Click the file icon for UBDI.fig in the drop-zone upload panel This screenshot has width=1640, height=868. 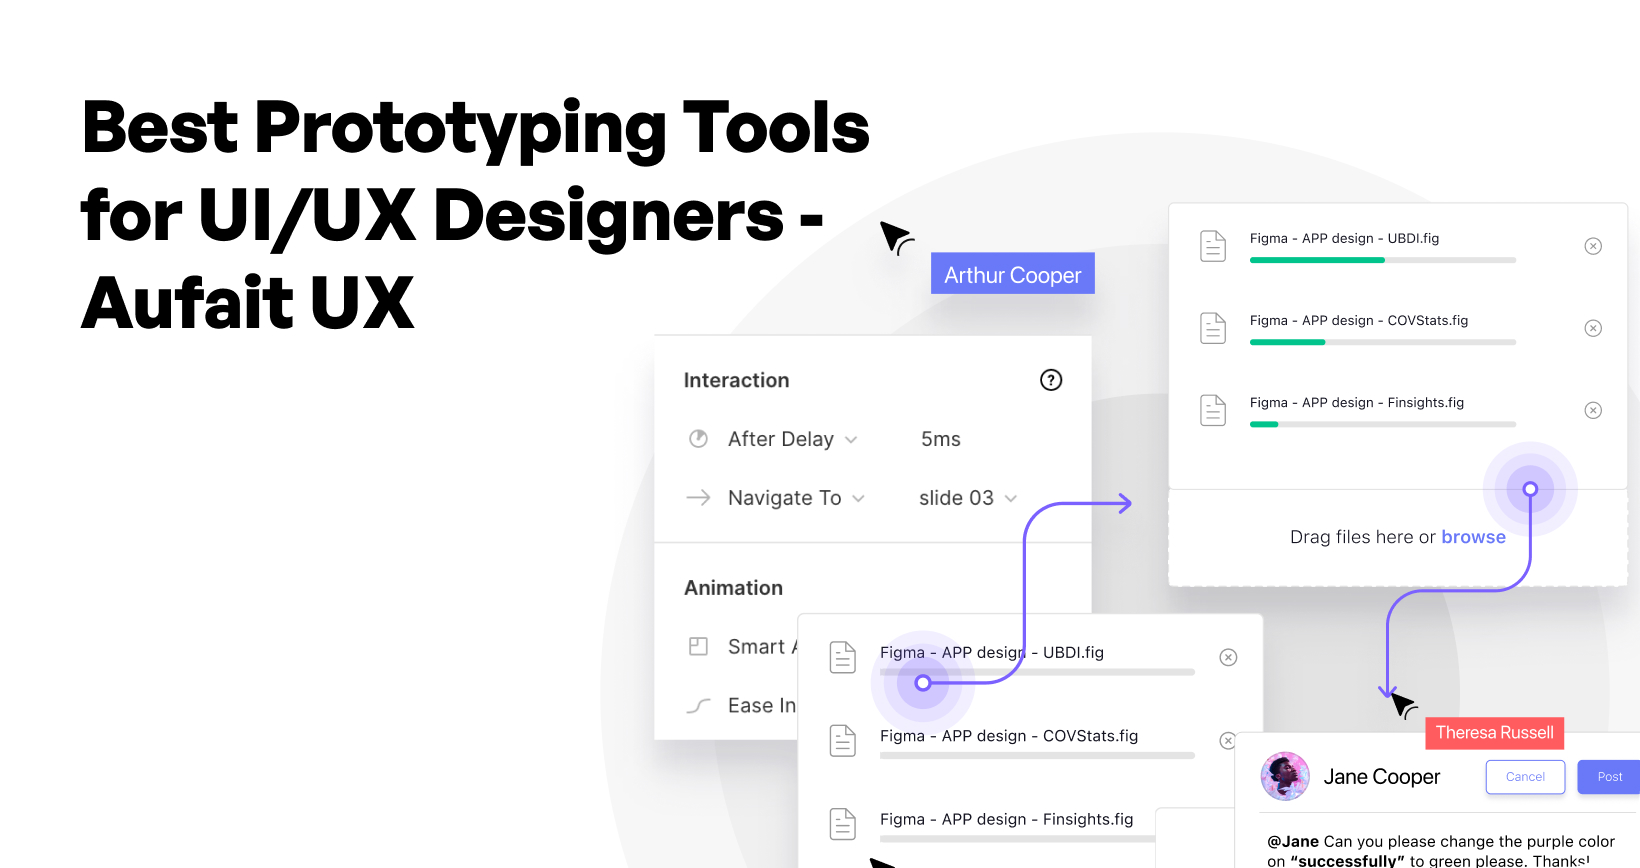[x=1213, y=246]
